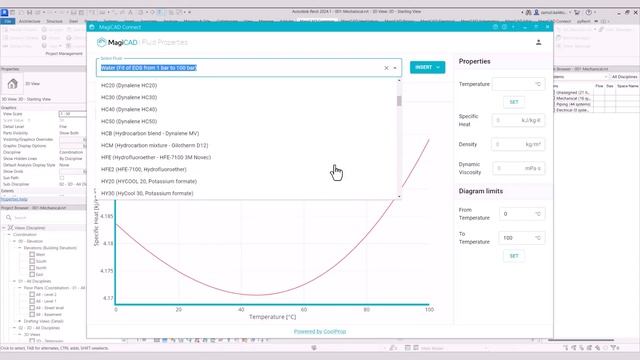
Task: Click the 3D View house icon
Action: pyautogui.click(x=12, y=84)
